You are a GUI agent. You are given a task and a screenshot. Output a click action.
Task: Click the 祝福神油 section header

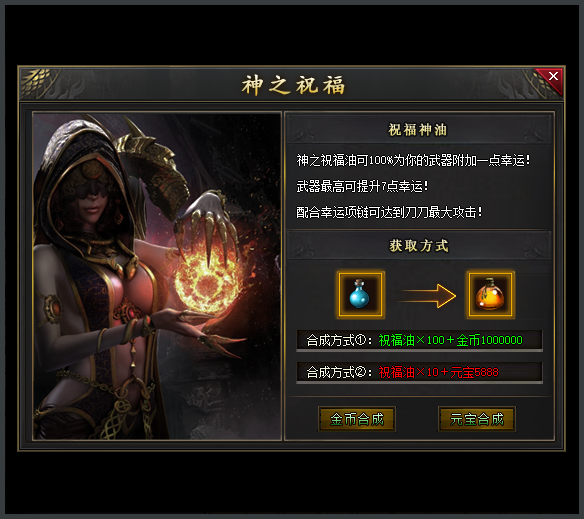pyautogui.click(x=418, y=130)
